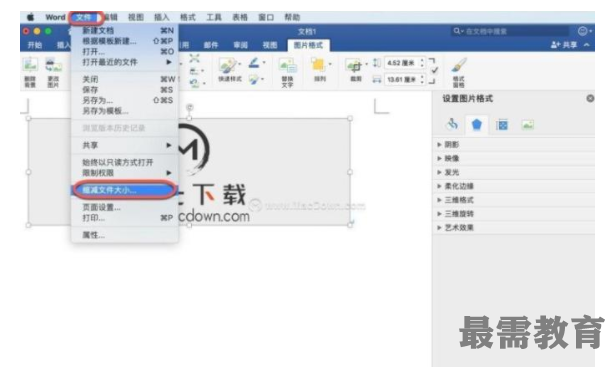Click the Share (共享) button in title bar
611x372 pixels.
click(564, 45)
